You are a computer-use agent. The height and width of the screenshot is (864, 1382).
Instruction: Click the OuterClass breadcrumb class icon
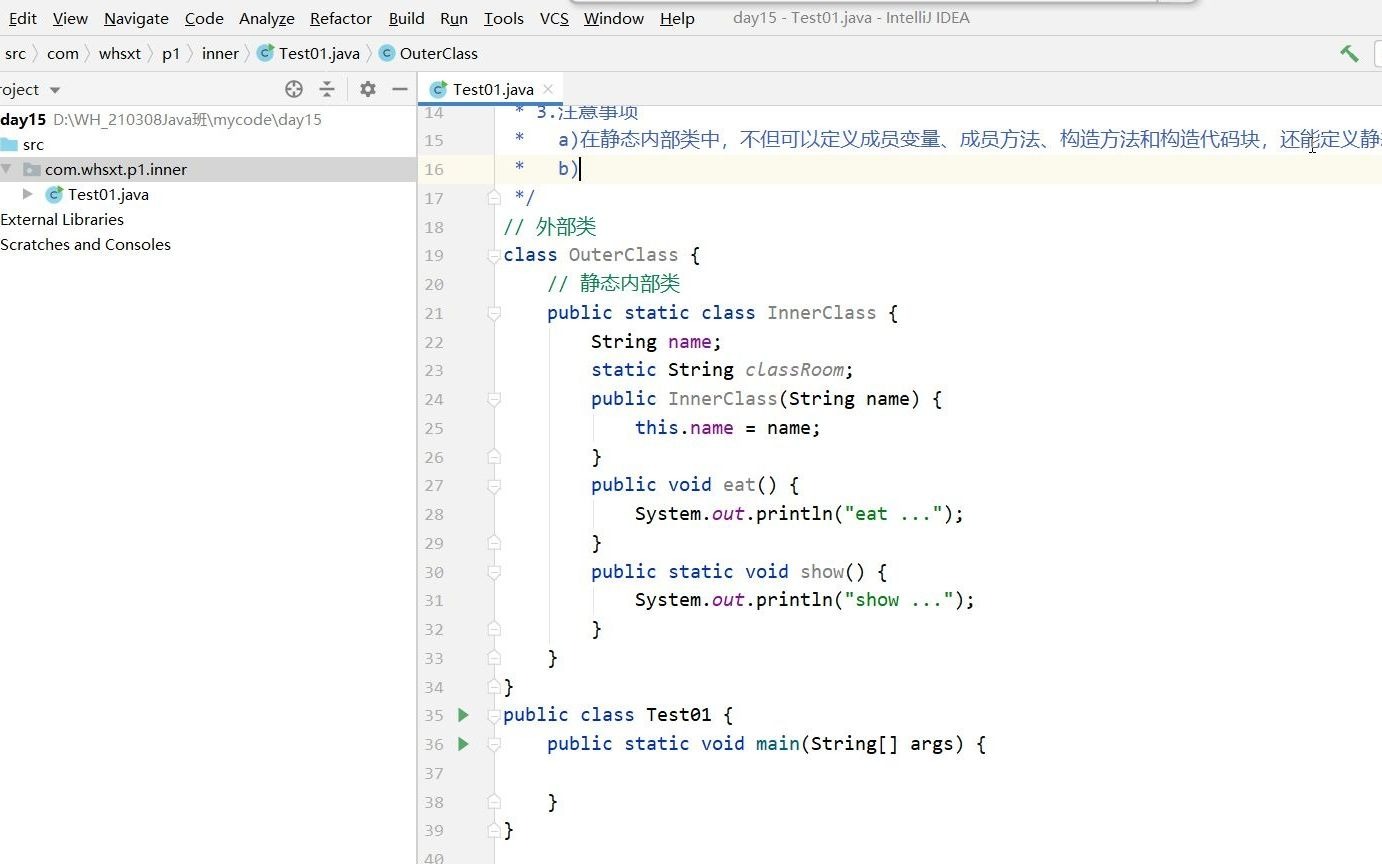point(387,53)
